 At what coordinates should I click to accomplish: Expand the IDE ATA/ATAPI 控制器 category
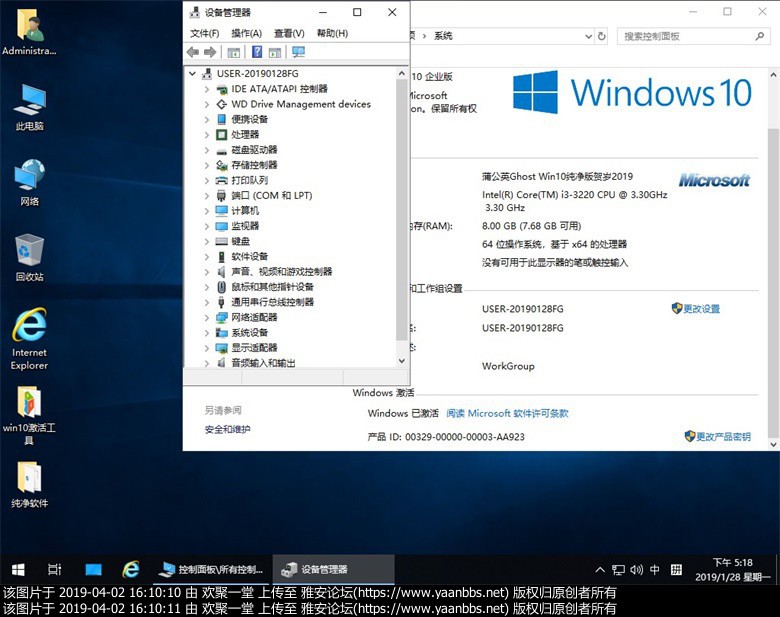[207, 89]
